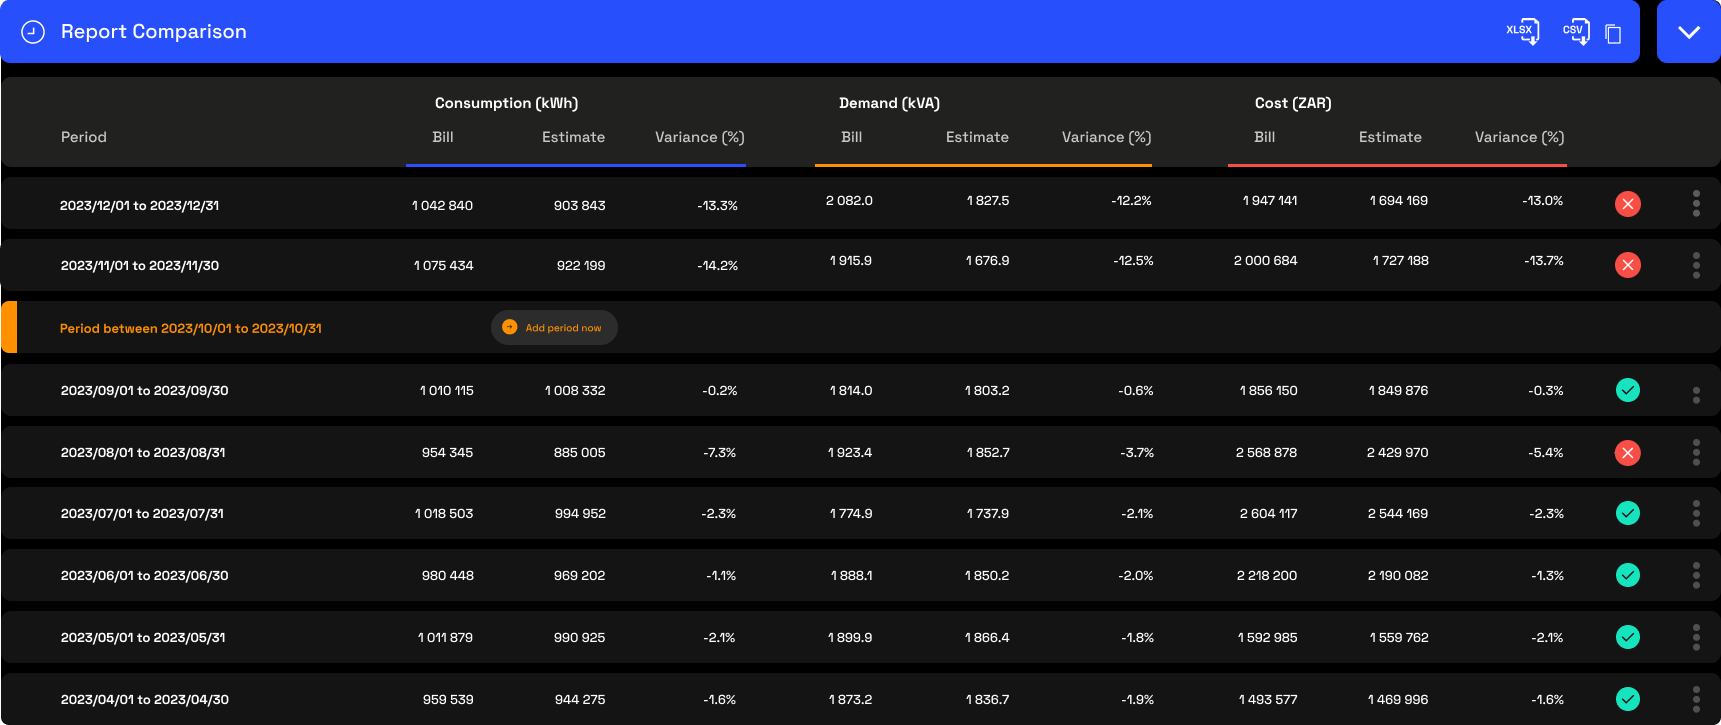
Task: Open kebab menu for 2023/06/01 row
Action: pos(1696,575)
